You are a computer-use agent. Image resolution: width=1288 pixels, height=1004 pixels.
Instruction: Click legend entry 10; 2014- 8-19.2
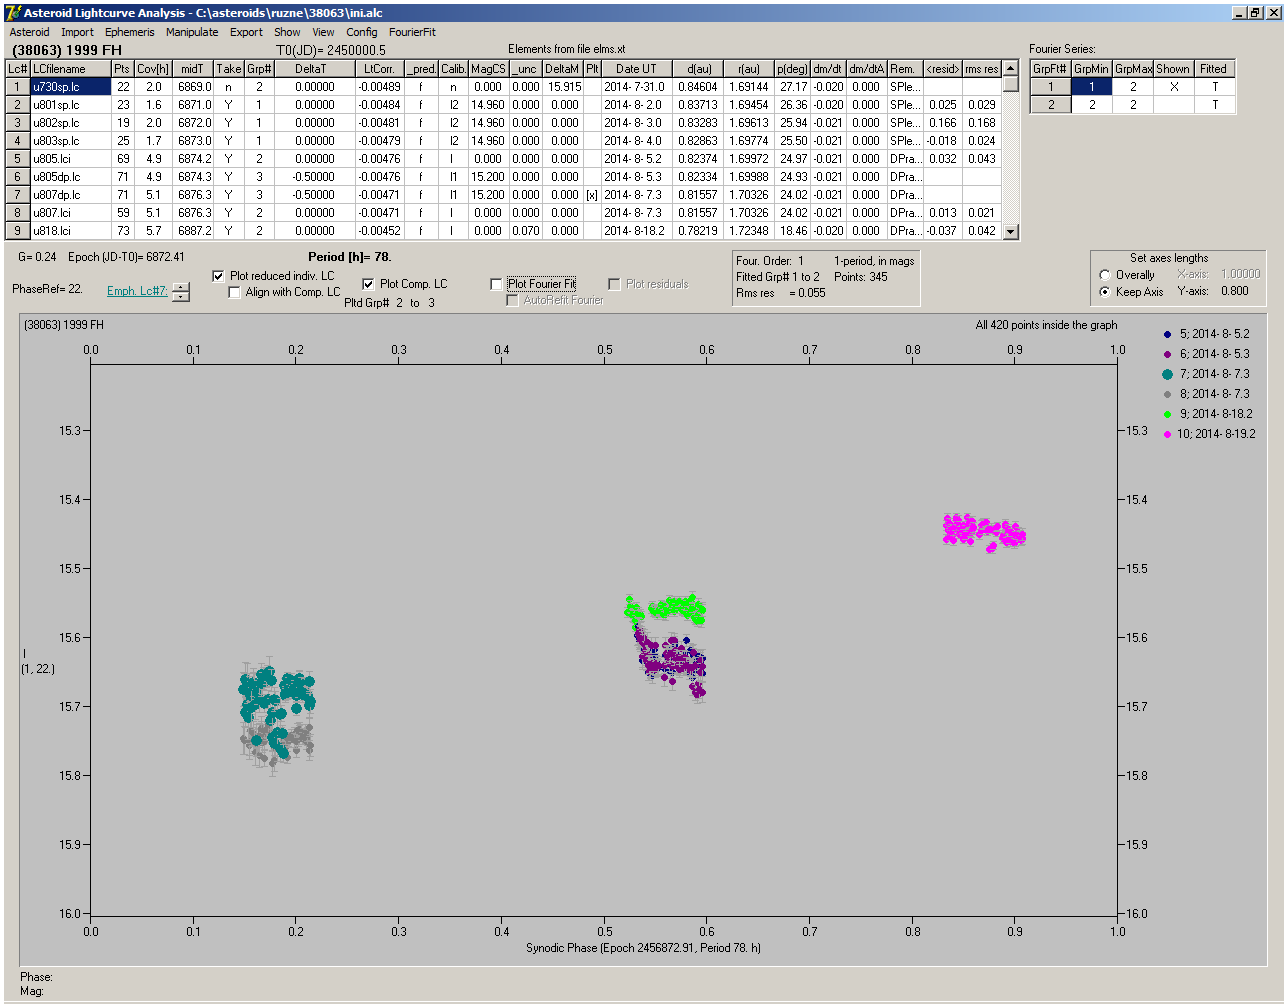[1210, 434]
